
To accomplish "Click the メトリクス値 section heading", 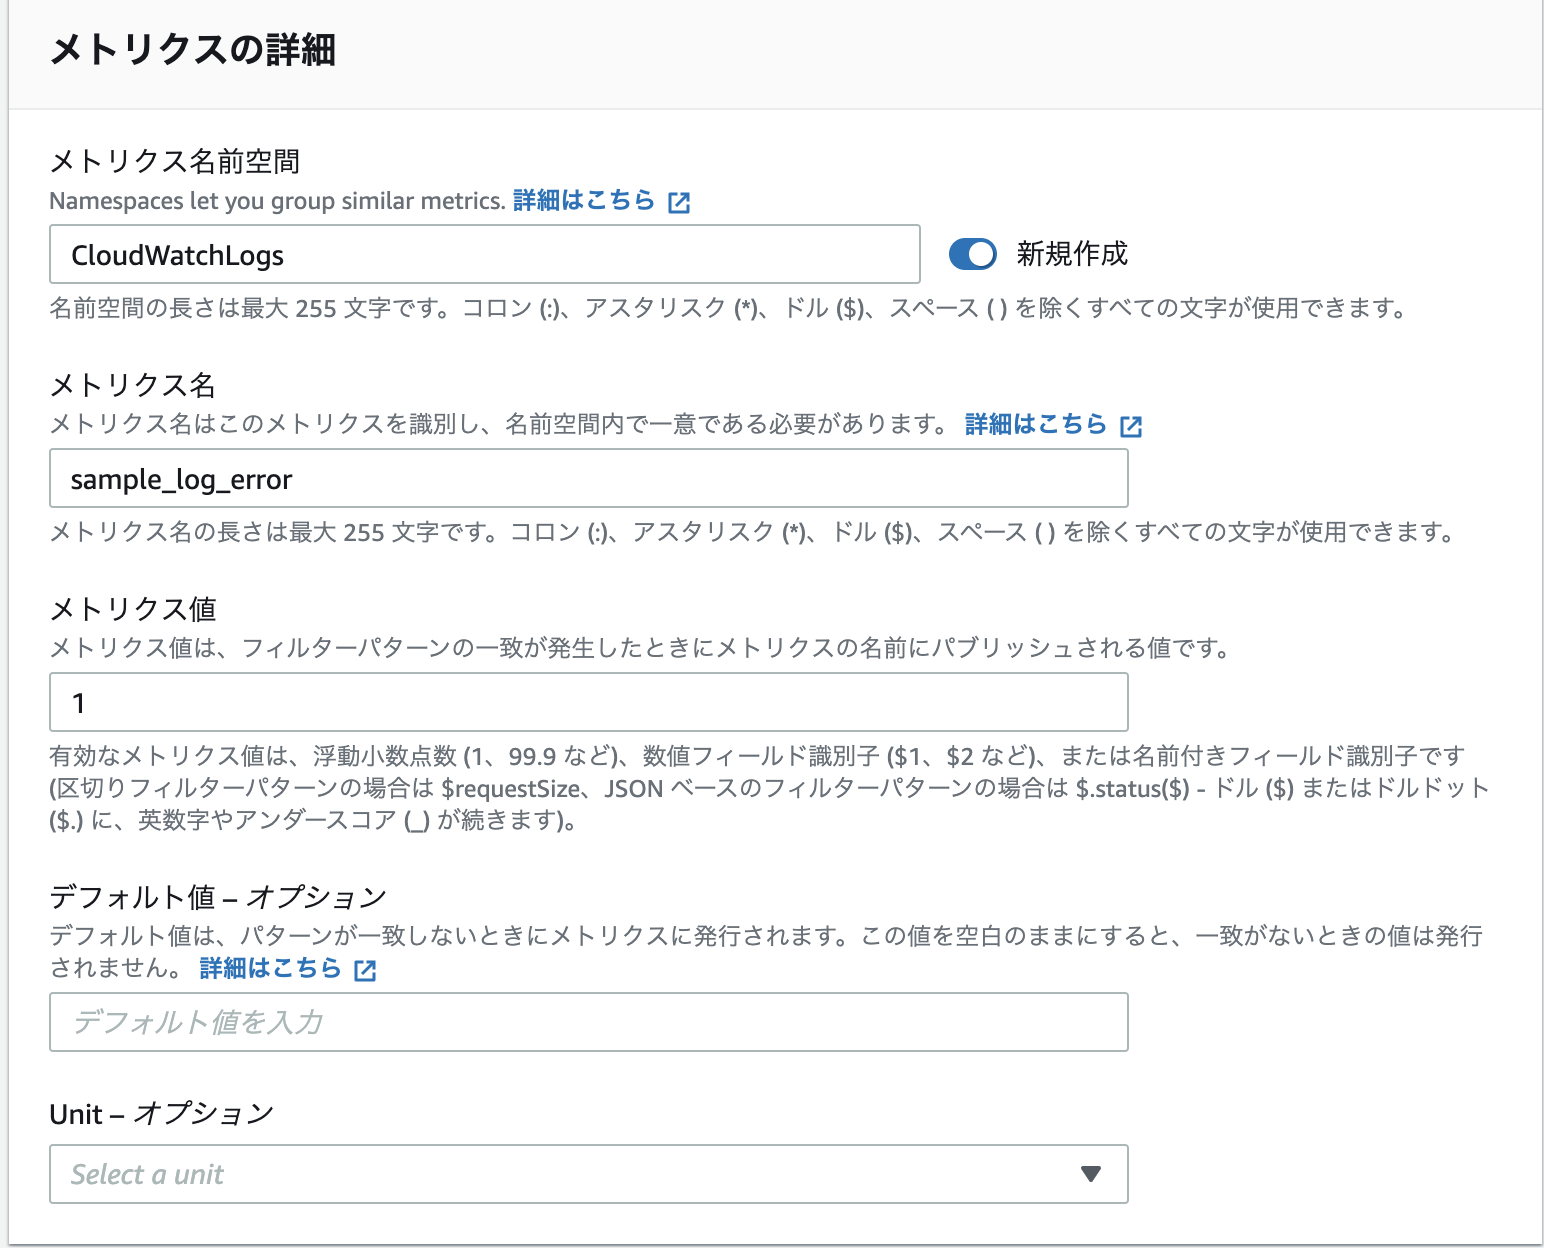I will (x=131, y=608).
